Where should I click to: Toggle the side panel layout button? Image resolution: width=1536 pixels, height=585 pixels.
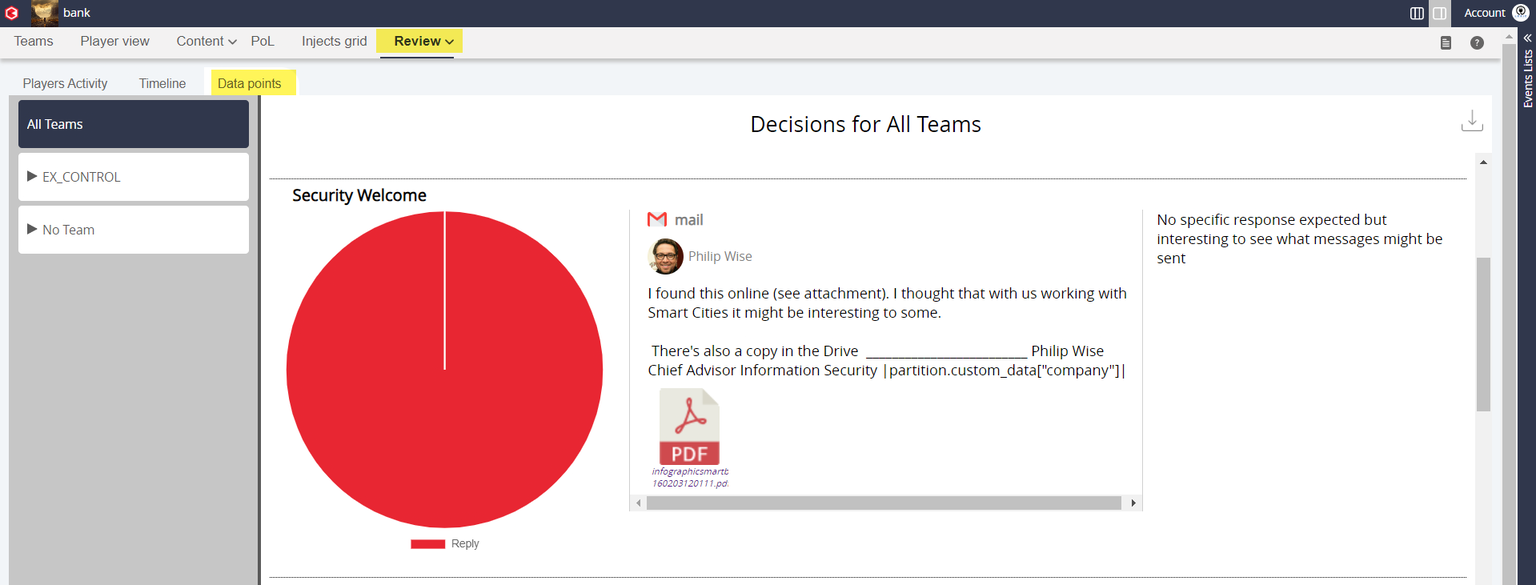1439,13
